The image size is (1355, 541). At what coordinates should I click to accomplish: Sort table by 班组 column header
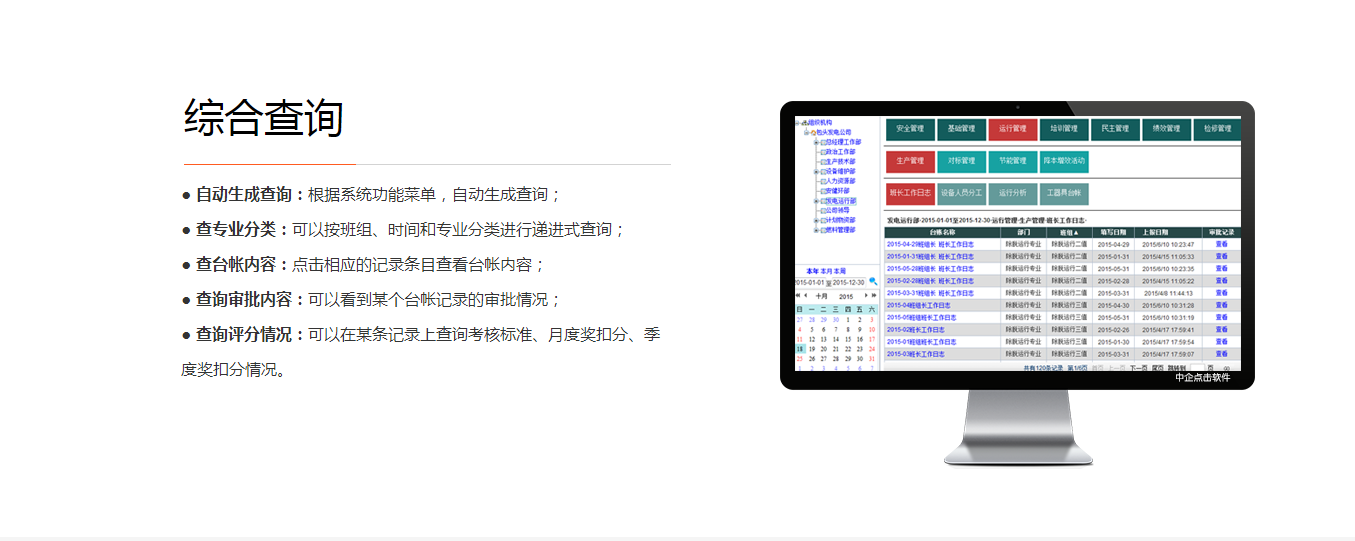point(1069,232)
